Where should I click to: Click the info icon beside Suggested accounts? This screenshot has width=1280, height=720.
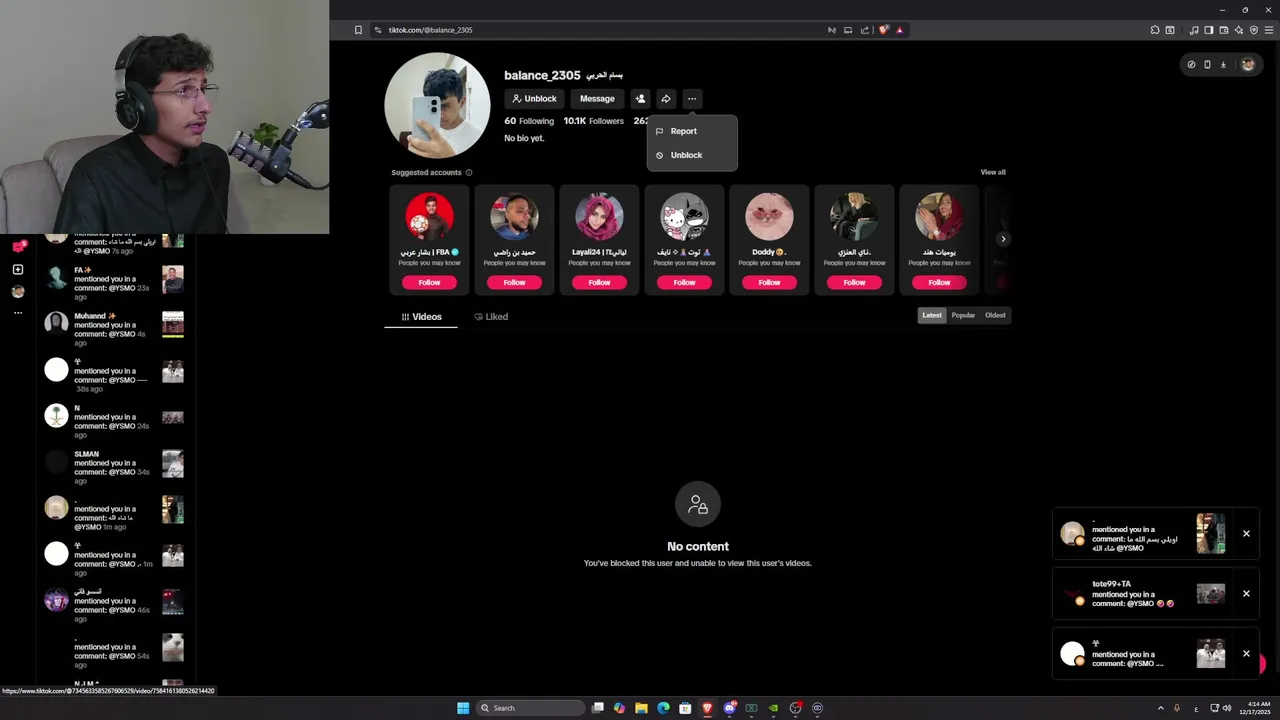(x=469, y=172)
